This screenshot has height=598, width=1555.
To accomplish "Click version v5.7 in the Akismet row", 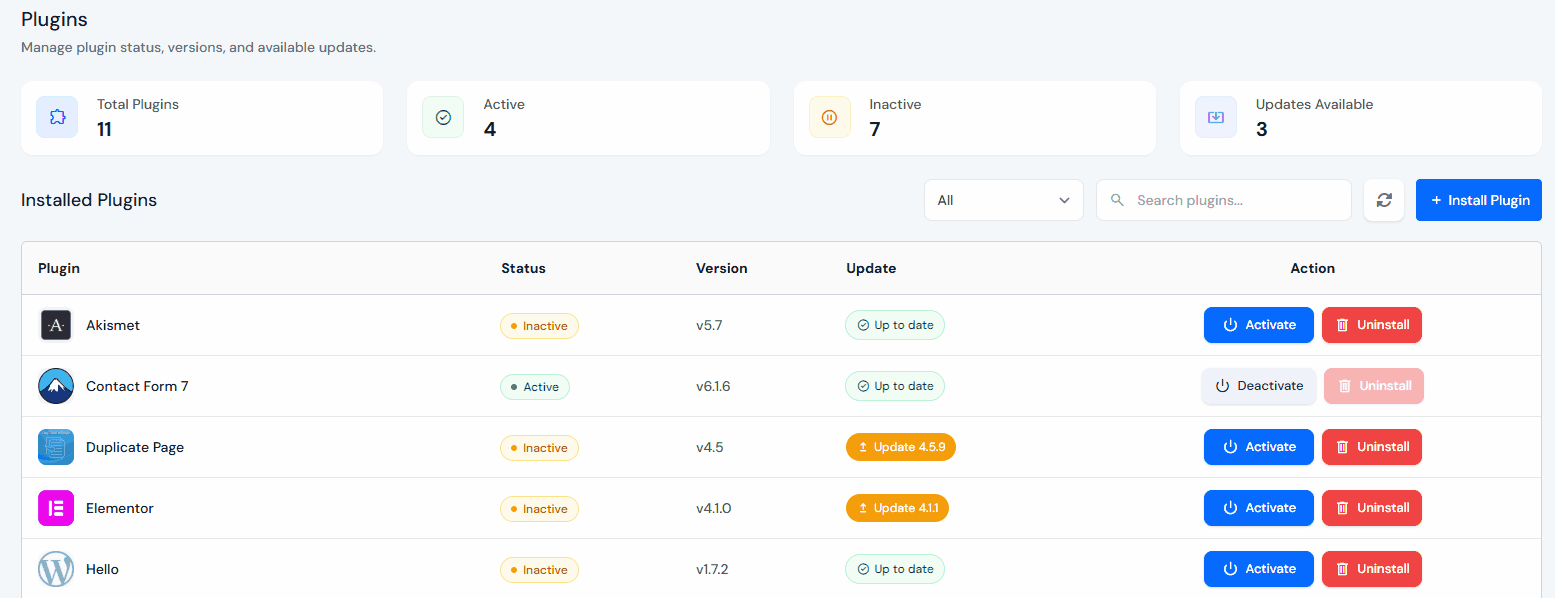I will click(x=710, y=325).
